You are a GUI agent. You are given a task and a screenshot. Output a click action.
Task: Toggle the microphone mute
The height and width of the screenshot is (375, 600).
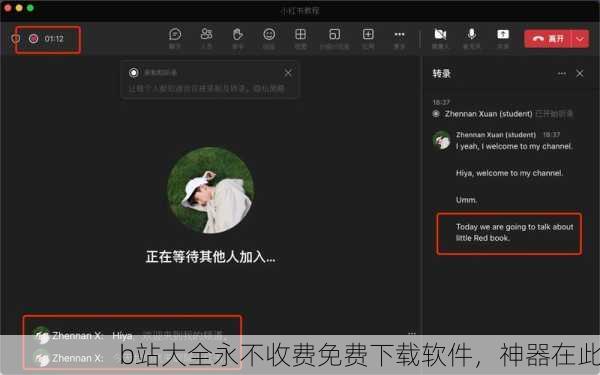[472, 34]
